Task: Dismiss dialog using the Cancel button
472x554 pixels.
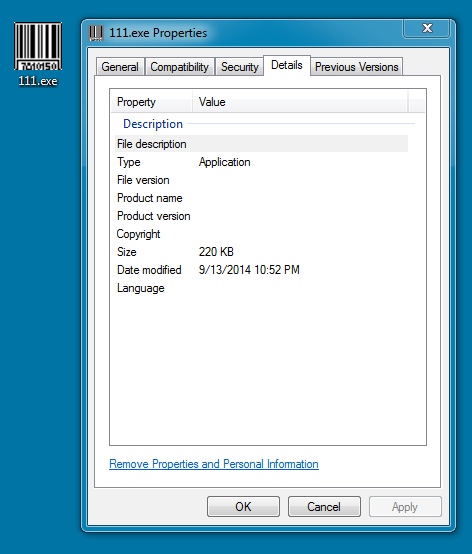Action: [x=324, y=507]
